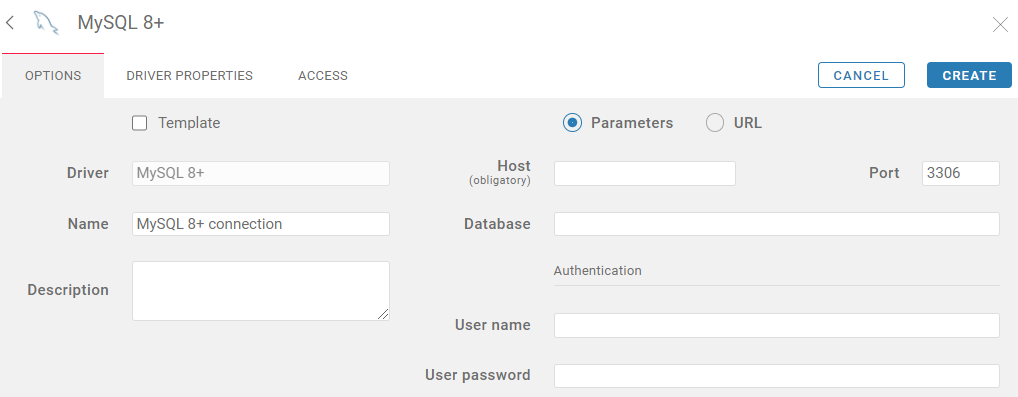Image resolution: width=1018 pixels, height=397 pixels.
Task: Click the User name input field
Action: click(776, 326)
